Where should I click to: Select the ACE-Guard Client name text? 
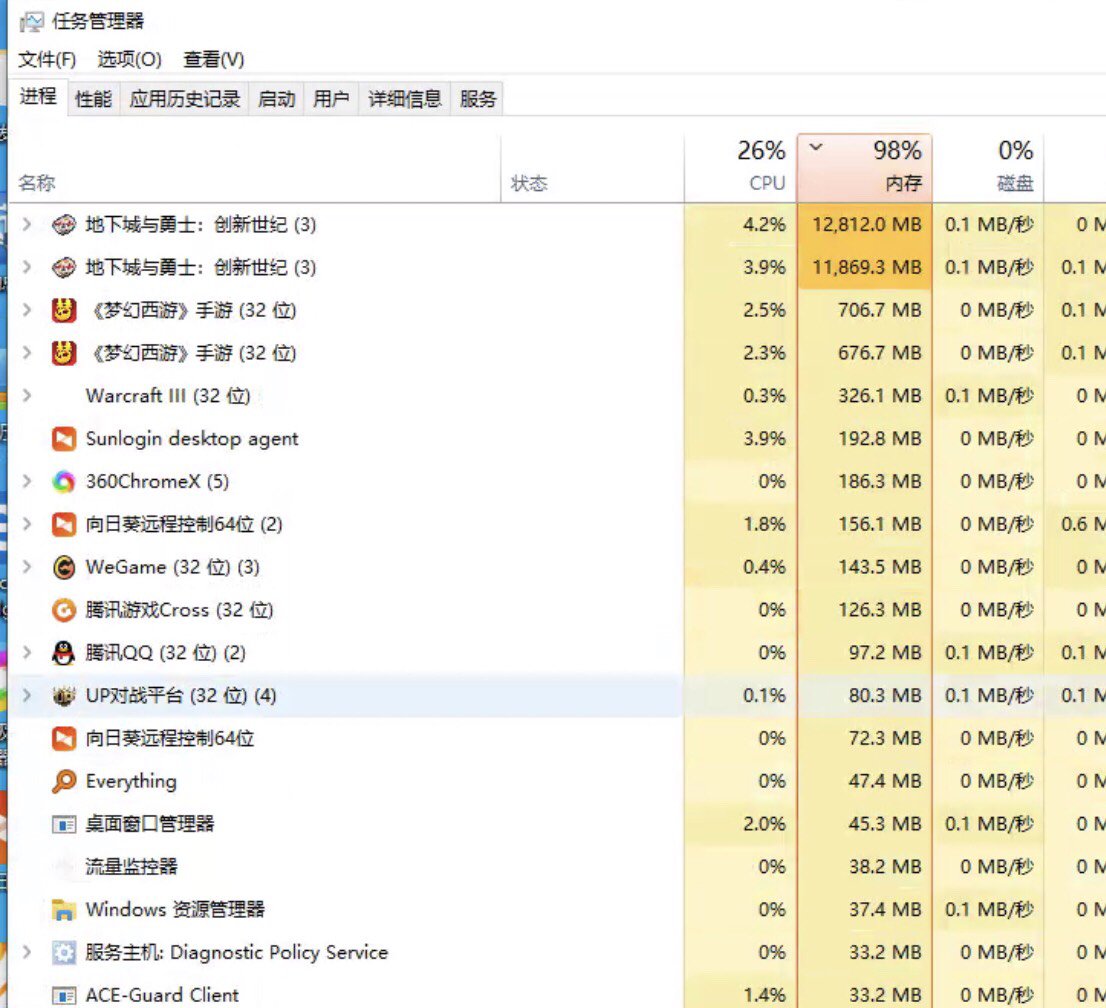(162, 995)
